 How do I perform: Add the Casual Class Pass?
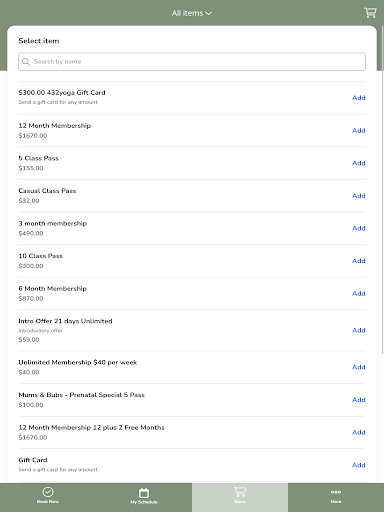click(x=359, y=196)
